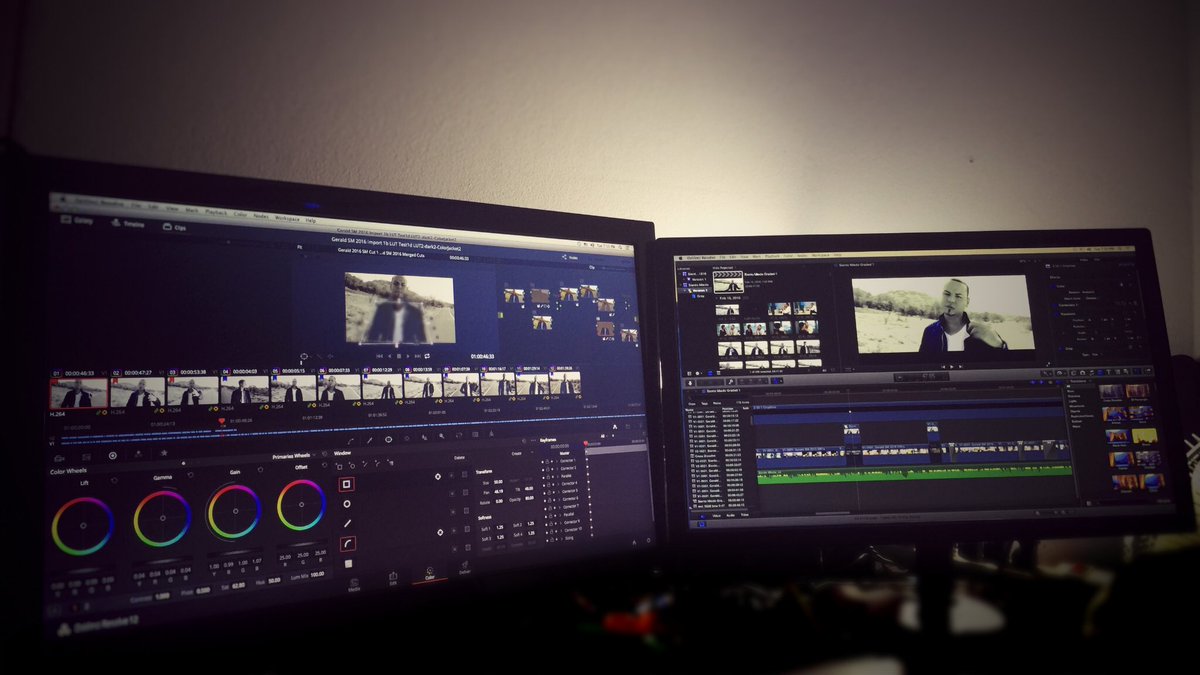Image resolution: width=1200 pixels, height=675 pixels.
Task: Toggle the square Linear power window
Action: coord(347,484)
